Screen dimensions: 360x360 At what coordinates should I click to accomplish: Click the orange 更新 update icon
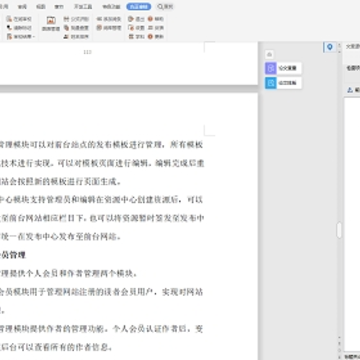pyautogui.click(x=150, y=37)
